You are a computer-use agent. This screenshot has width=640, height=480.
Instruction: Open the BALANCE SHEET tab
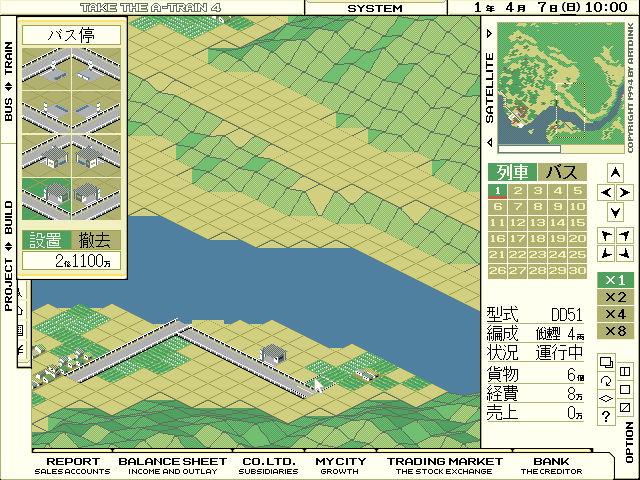tap(172, 465)
